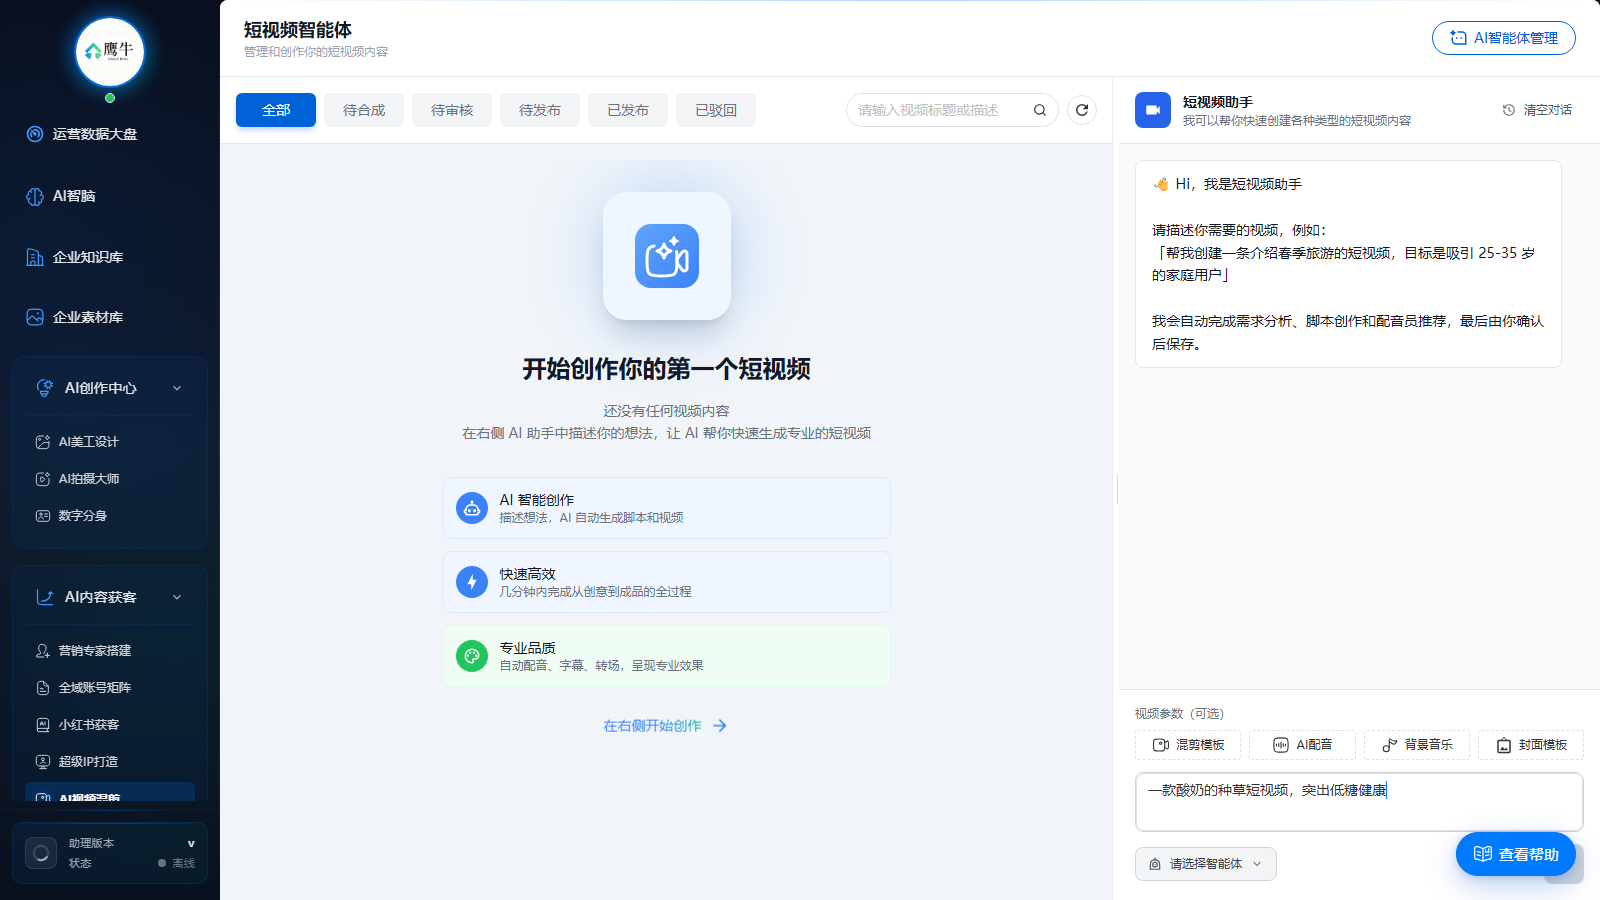Click the 在右侧开始创作 link
This screenshot has height=900, width=1600.
point(665,726)
